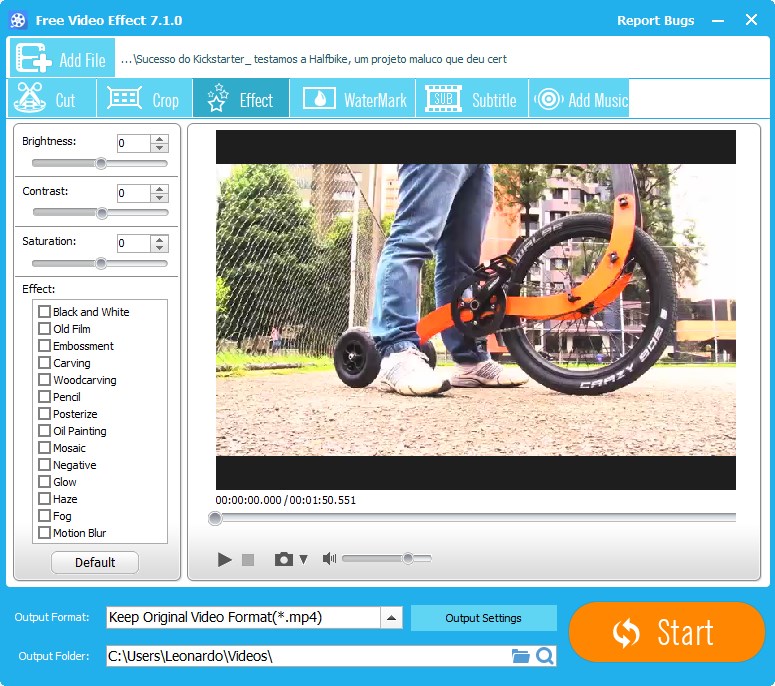
Task: Open the Subtitle tab
Action: (x=472, y=98)
